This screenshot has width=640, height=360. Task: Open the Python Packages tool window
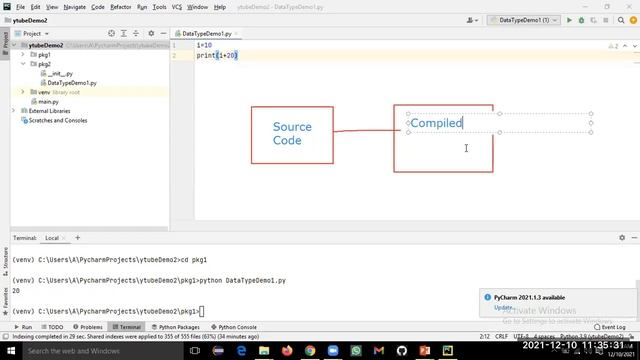tap(176, 327)
